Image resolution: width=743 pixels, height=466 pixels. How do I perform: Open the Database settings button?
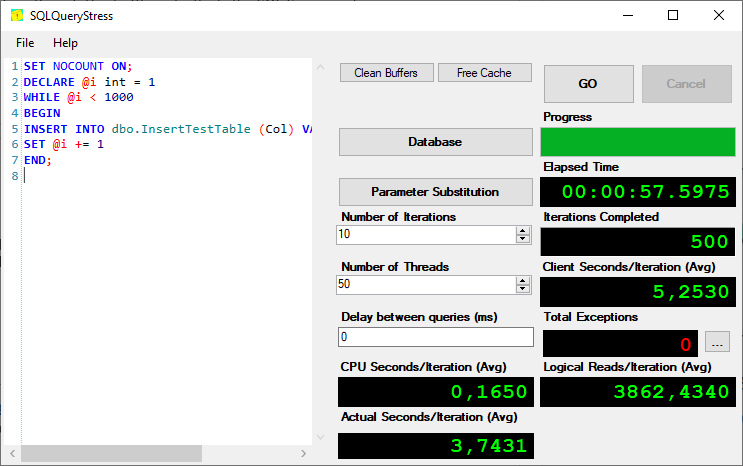pyautogui.click(x=435, y=142)
